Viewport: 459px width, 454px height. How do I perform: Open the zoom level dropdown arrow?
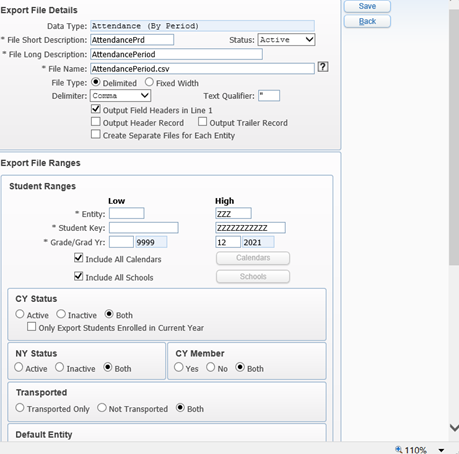[441, 450]
